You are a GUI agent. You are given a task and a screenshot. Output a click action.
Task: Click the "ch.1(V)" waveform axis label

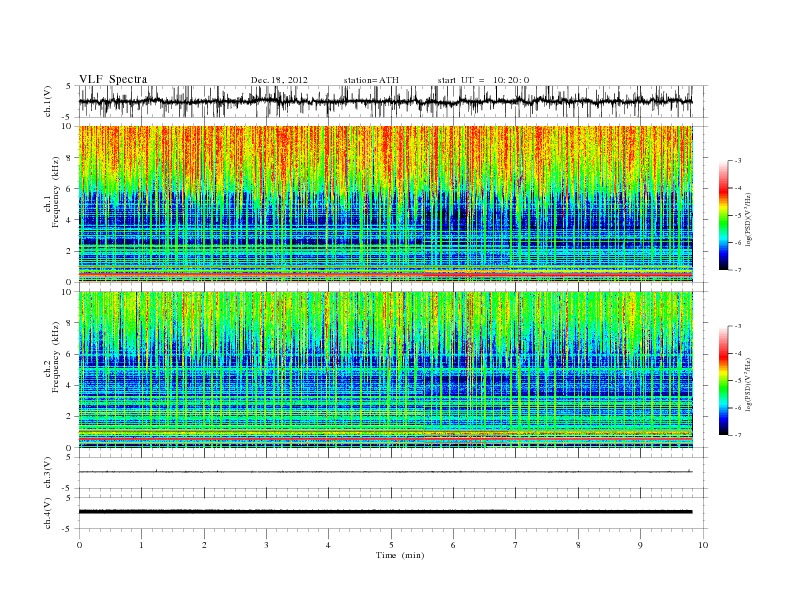[x=47, y=101]
